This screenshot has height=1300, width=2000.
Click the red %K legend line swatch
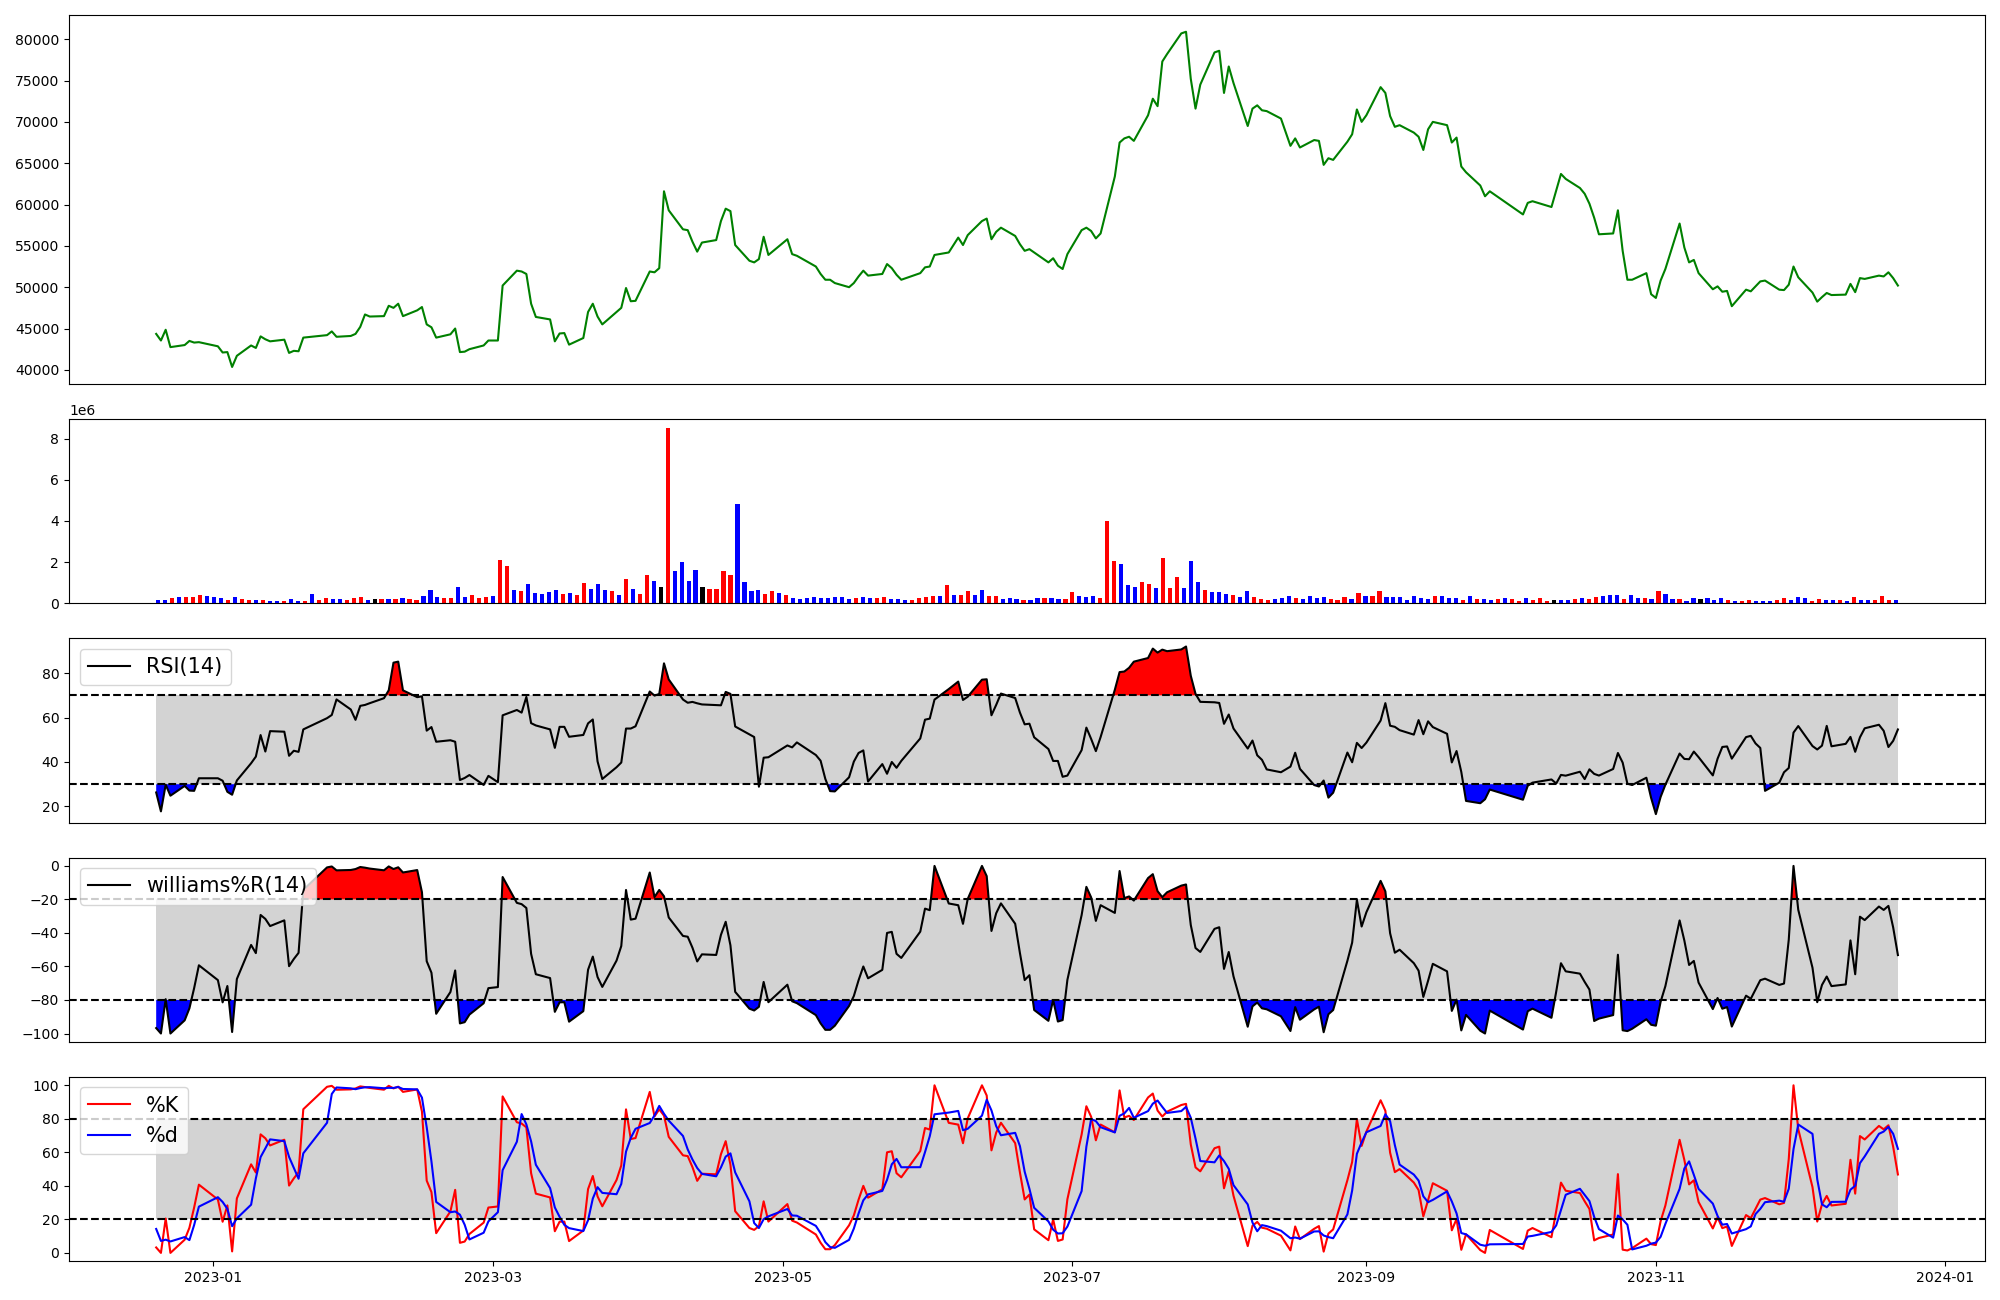109,1104
